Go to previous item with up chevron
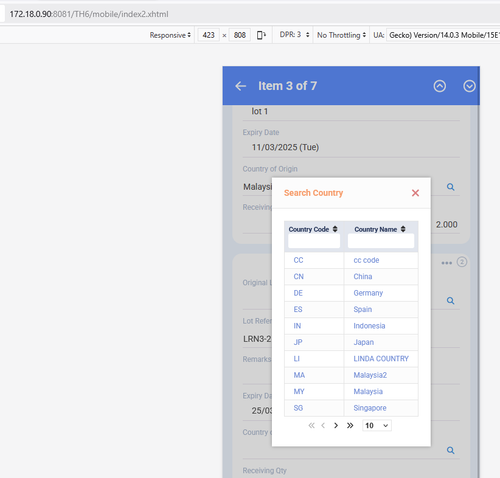This screenshot has height=478, width=500. tap(439, 86)
